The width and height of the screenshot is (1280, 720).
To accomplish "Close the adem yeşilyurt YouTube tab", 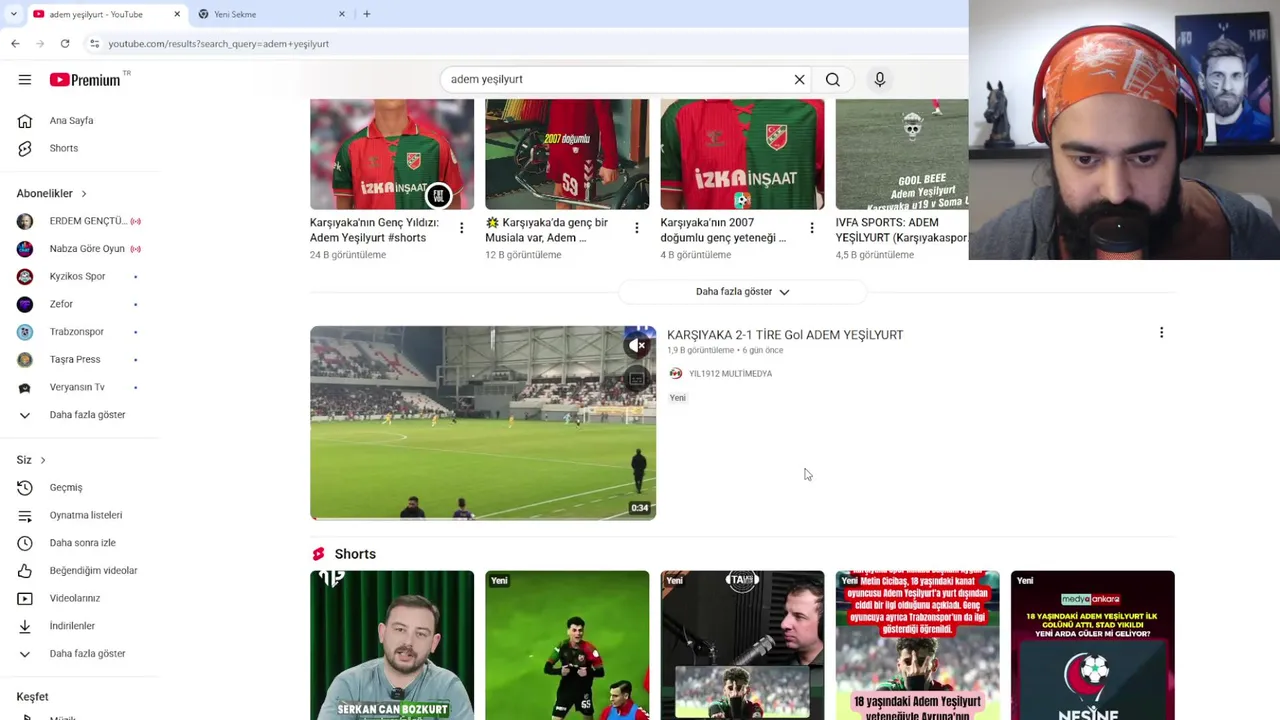I will click(x=178, y=14).
